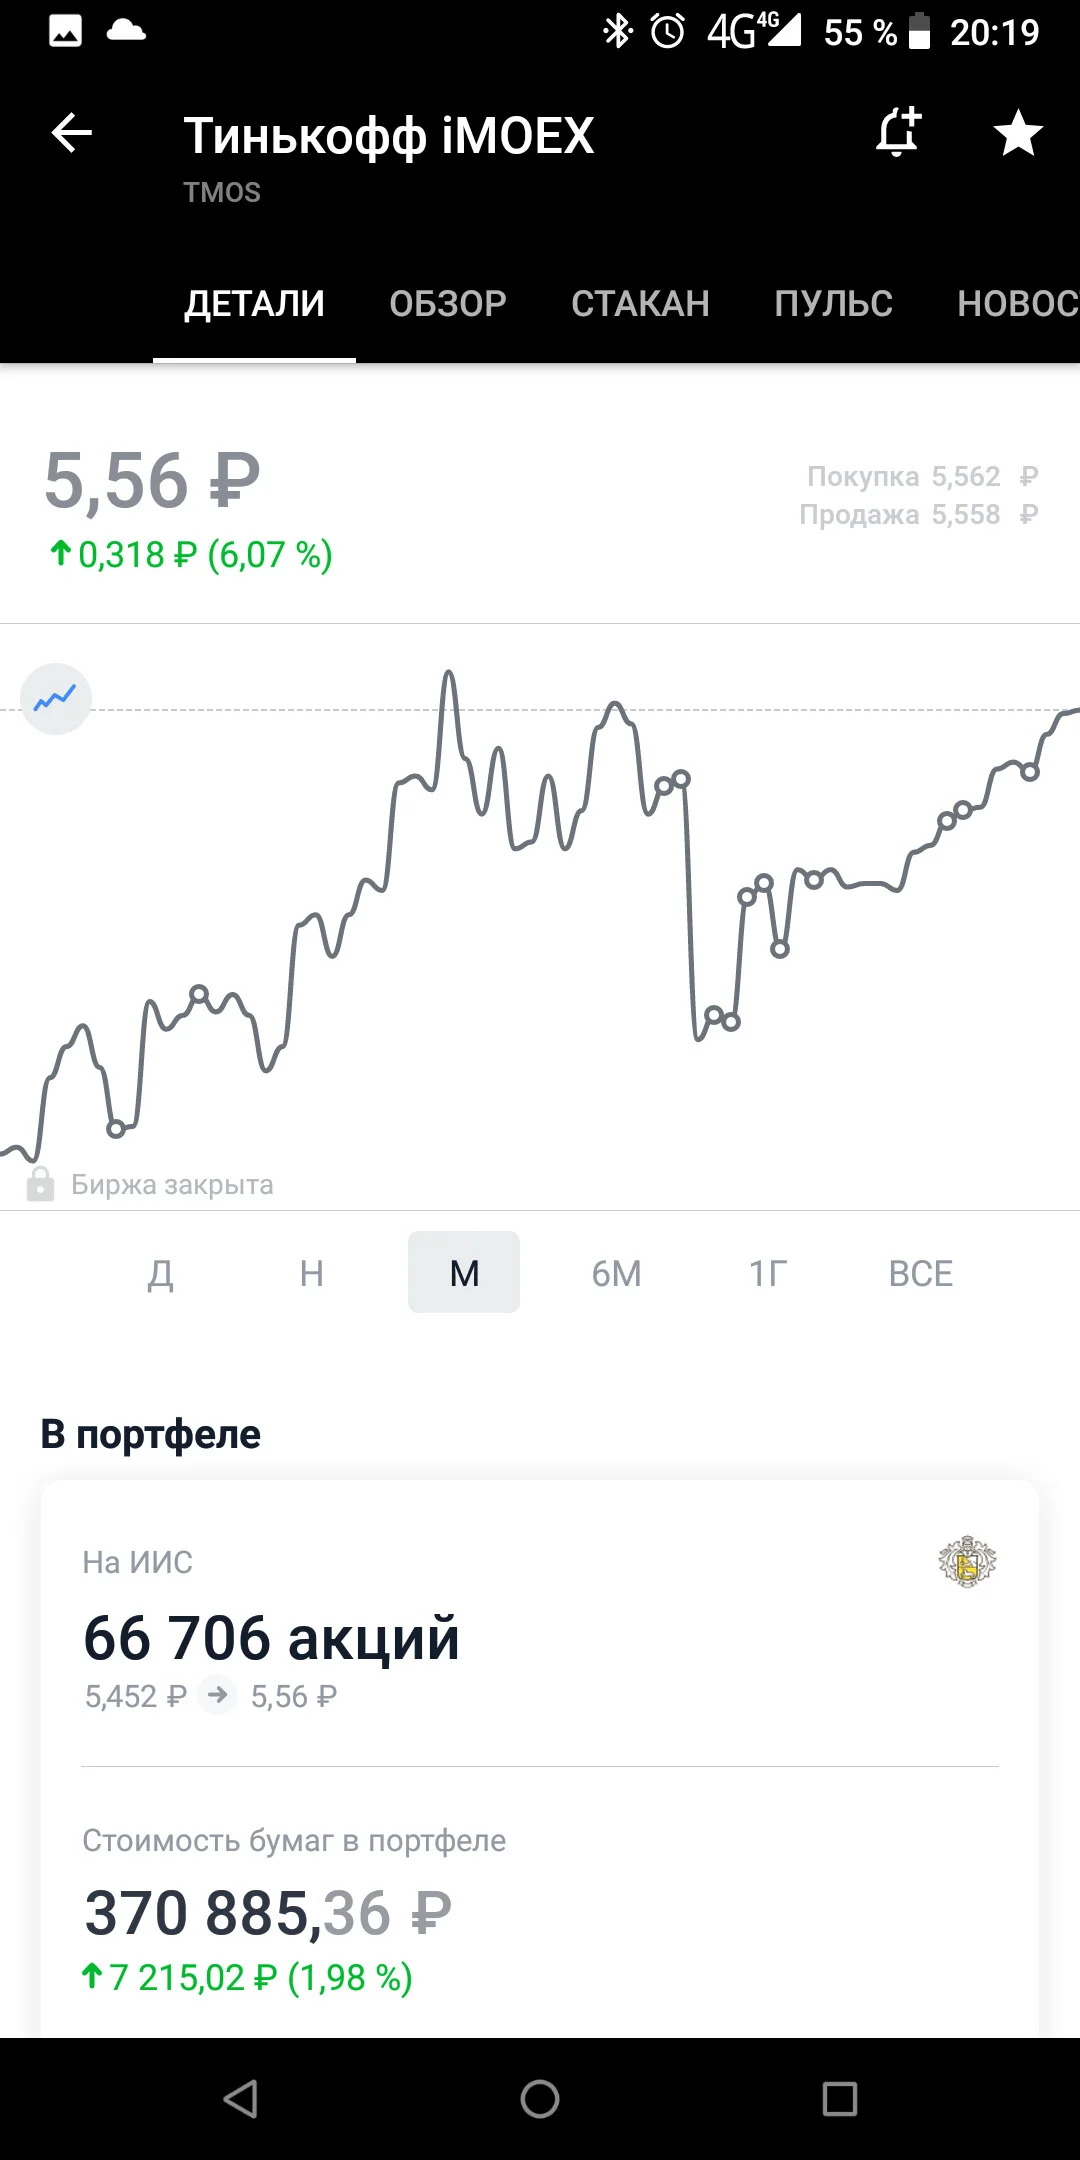Add price alert with bell icon

pos(898,133)
